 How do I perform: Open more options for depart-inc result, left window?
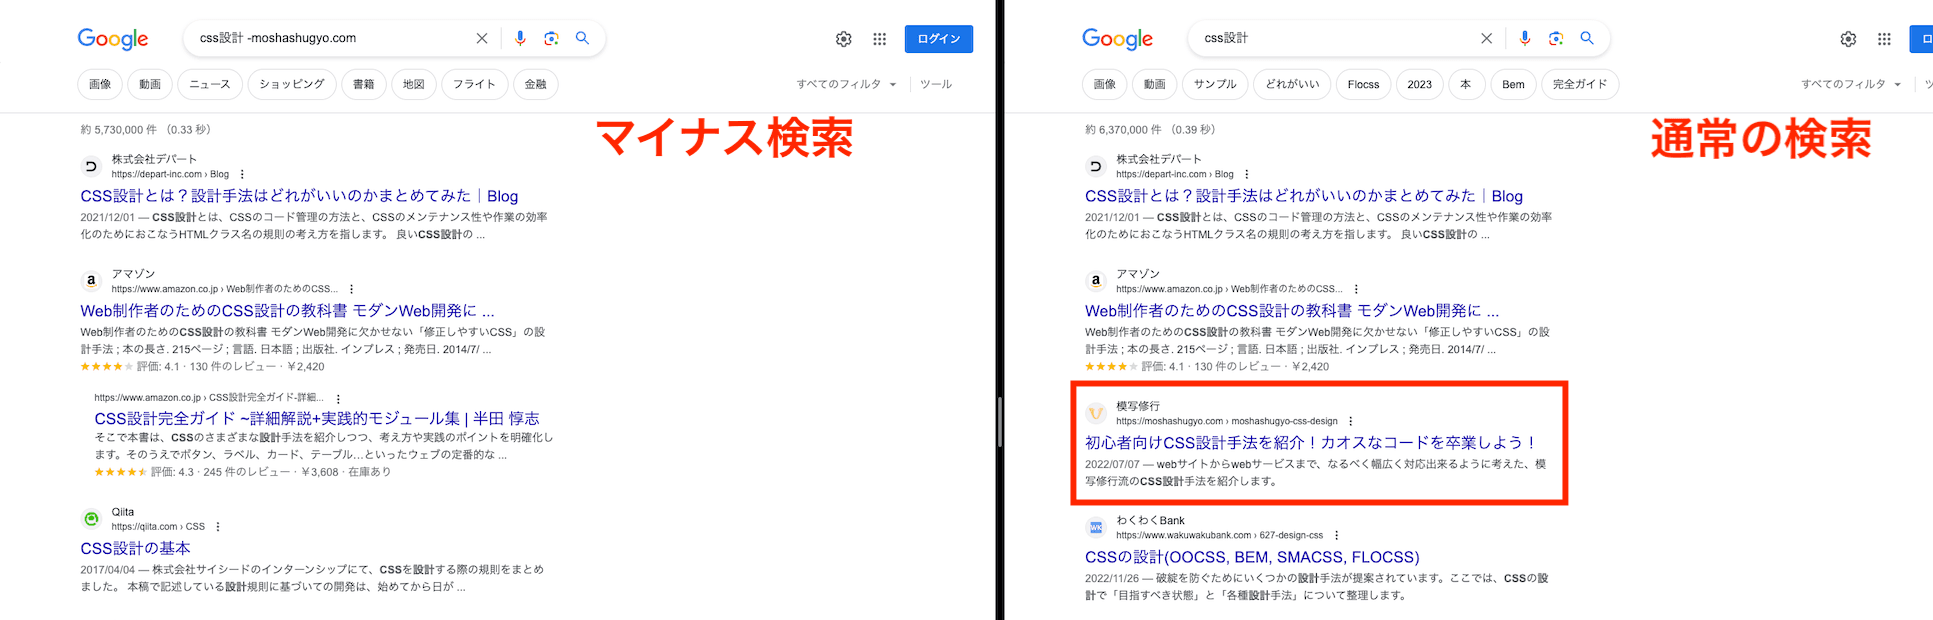point(242,174)
